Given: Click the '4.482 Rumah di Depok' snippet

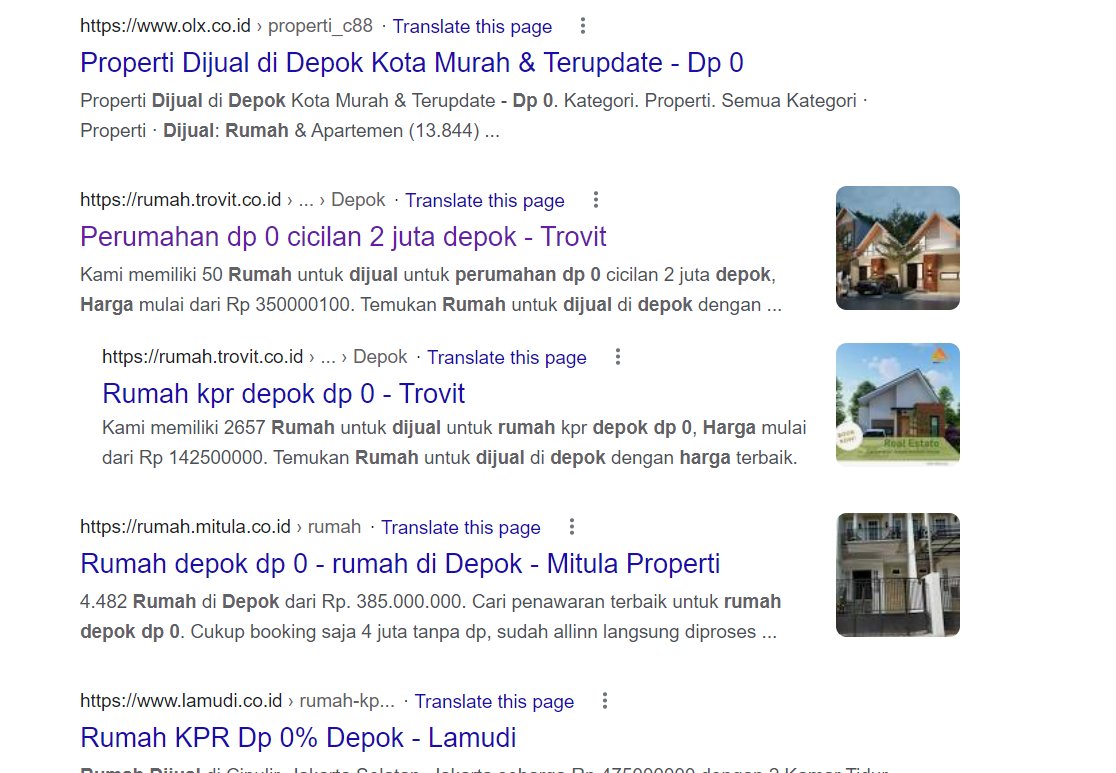Looking at the screenshot, I should (431, 616).
